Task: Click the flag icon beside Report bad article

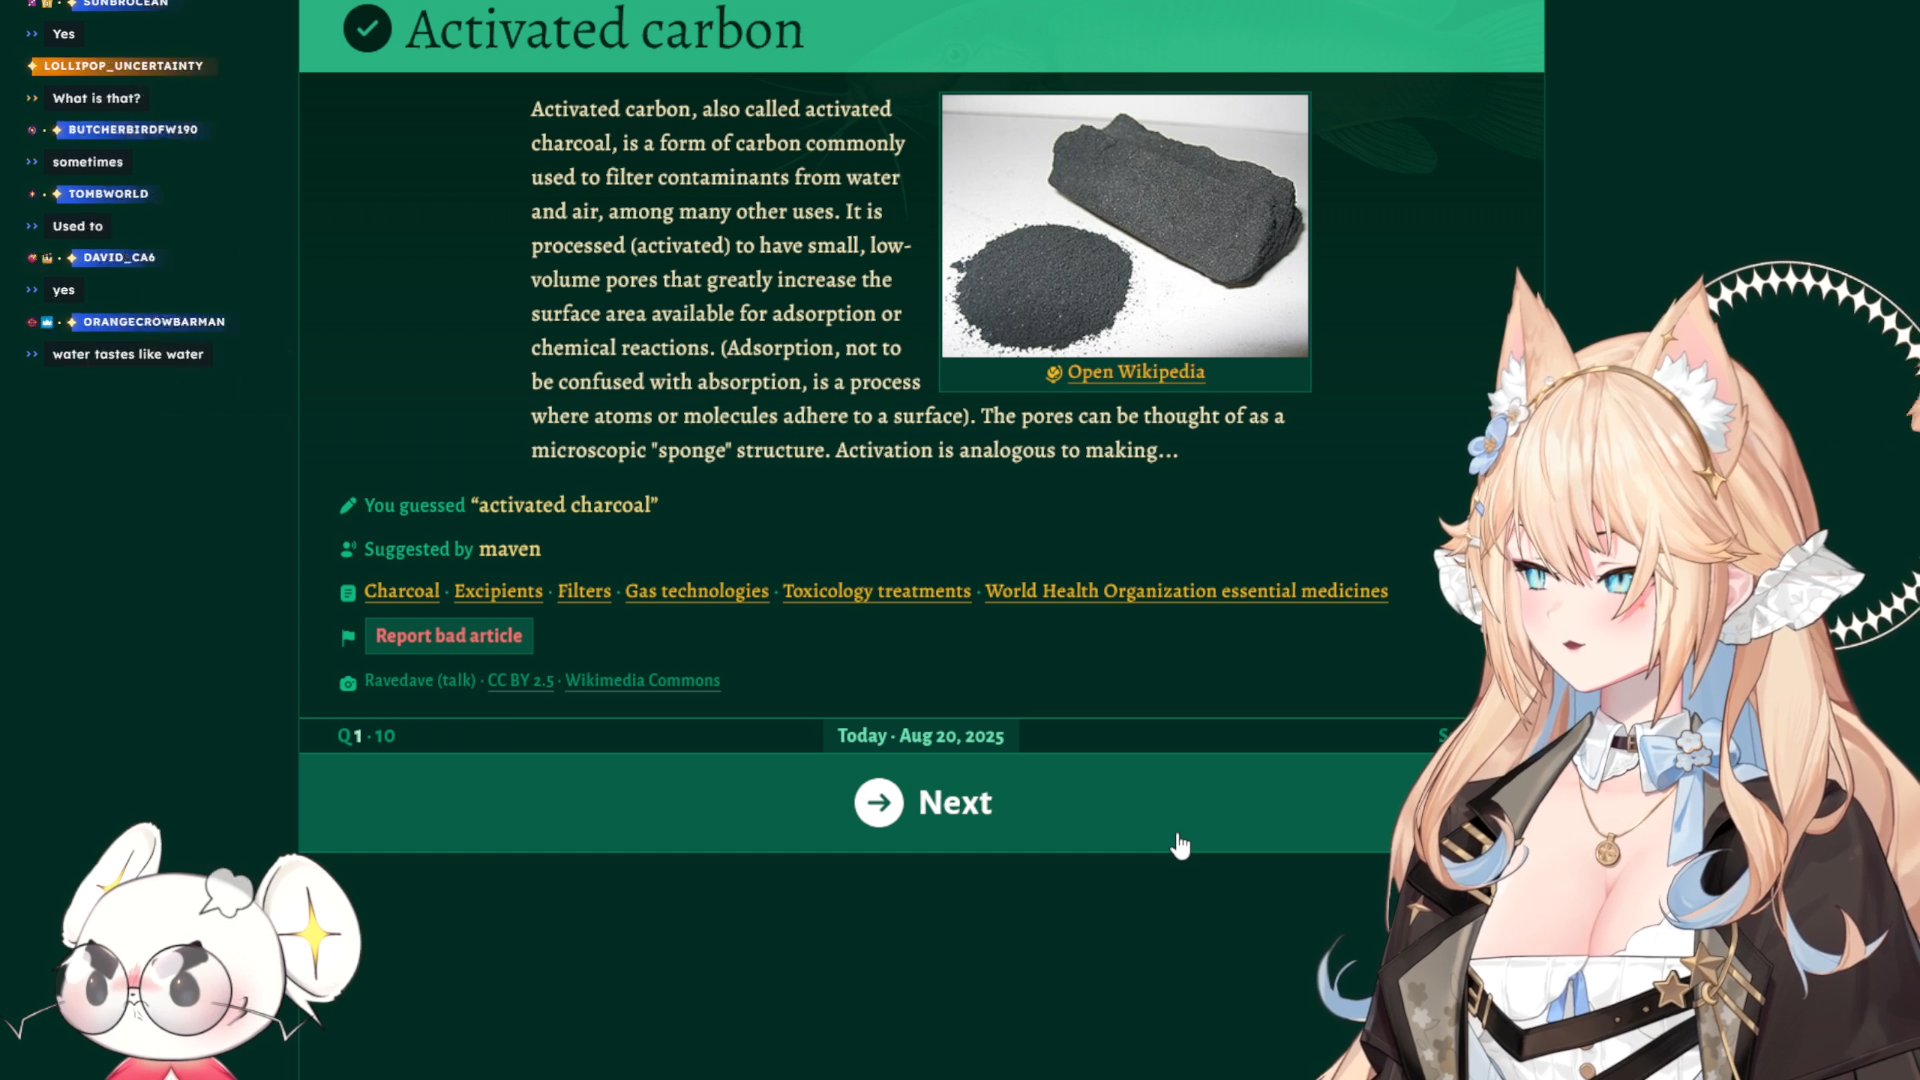Action: pyautogui.click(x=348, y=637)
